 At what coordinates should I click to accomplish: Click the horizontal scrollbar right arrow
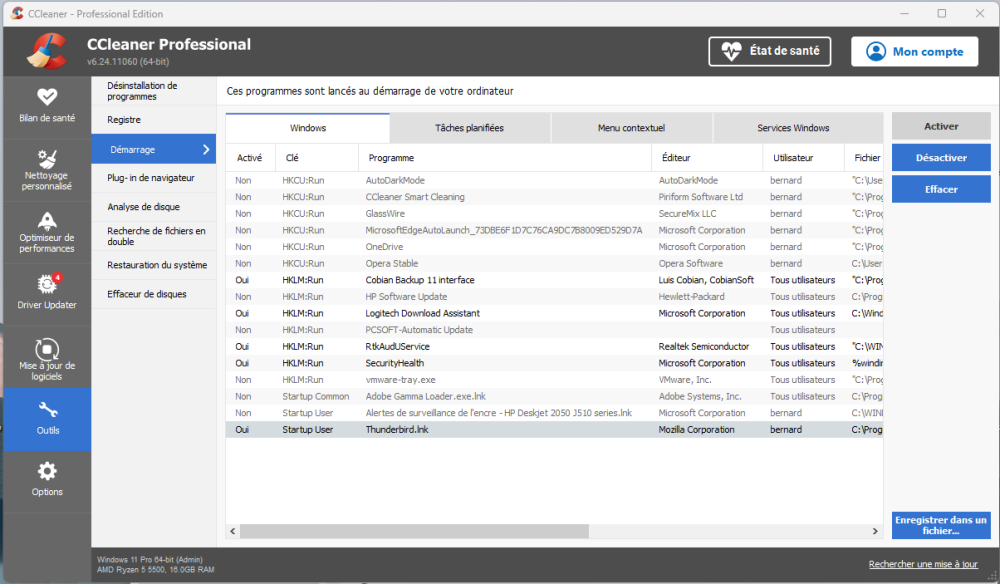(x=874, y=531)
